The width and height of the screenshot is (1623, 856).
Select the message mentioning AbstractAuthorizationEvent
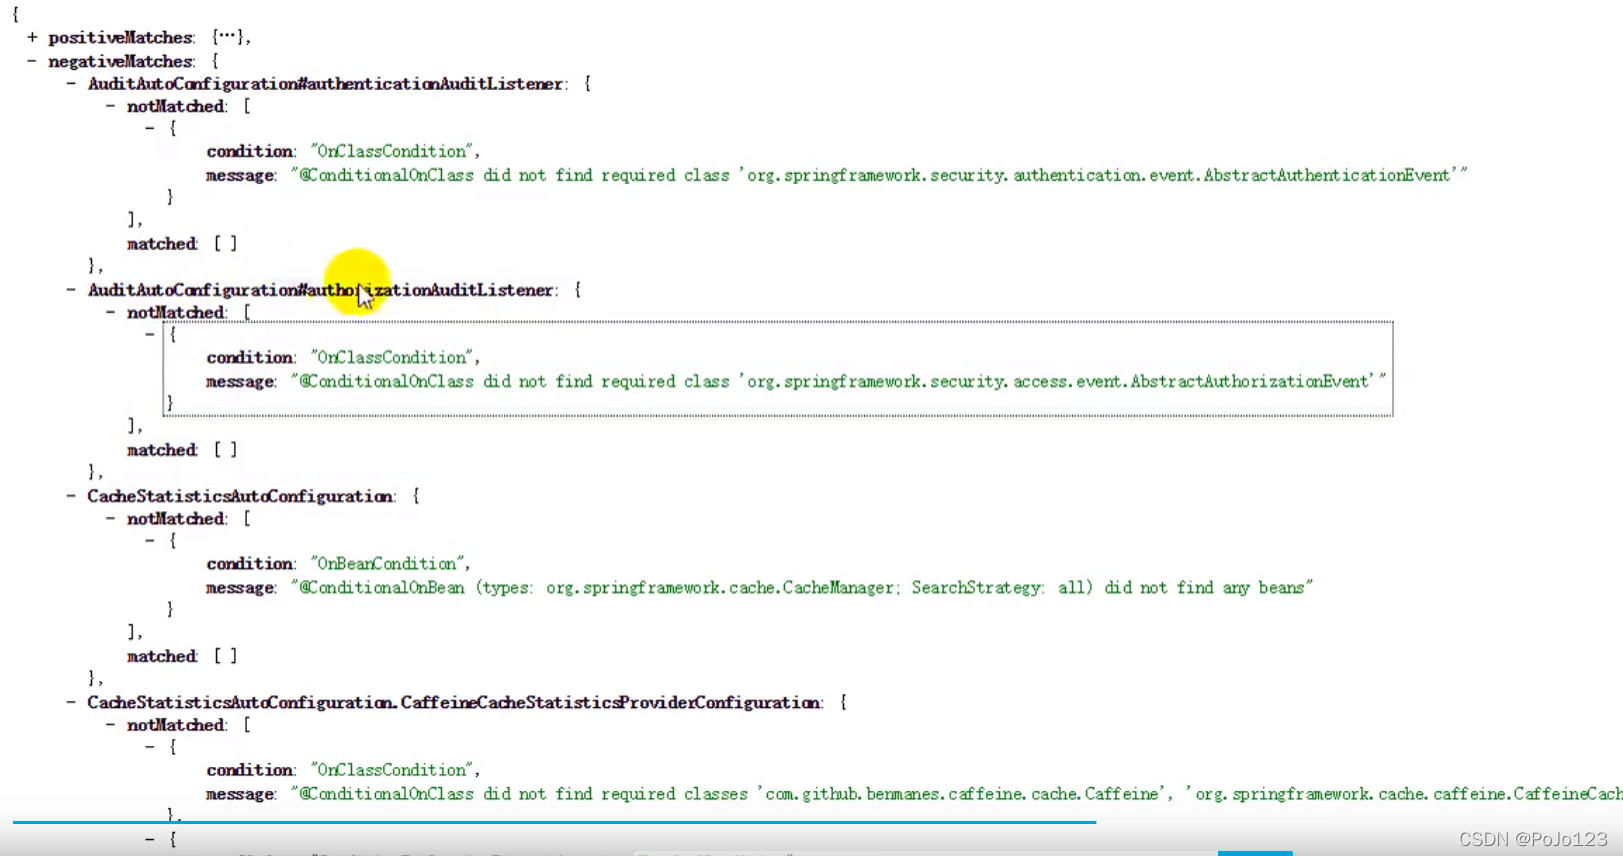[839, 381]
